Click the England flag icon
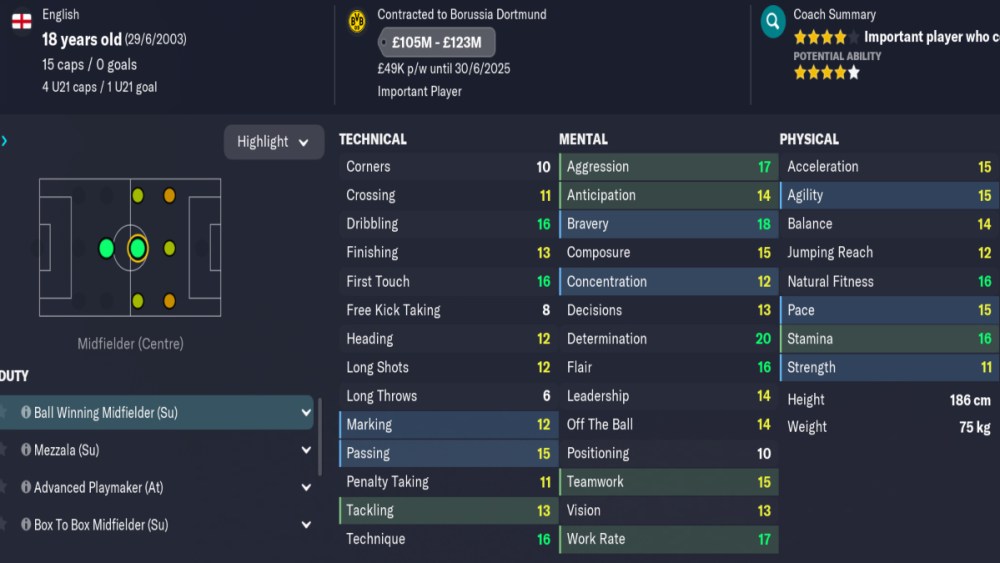Screen dimensions: 1000x563 (21, 21)
